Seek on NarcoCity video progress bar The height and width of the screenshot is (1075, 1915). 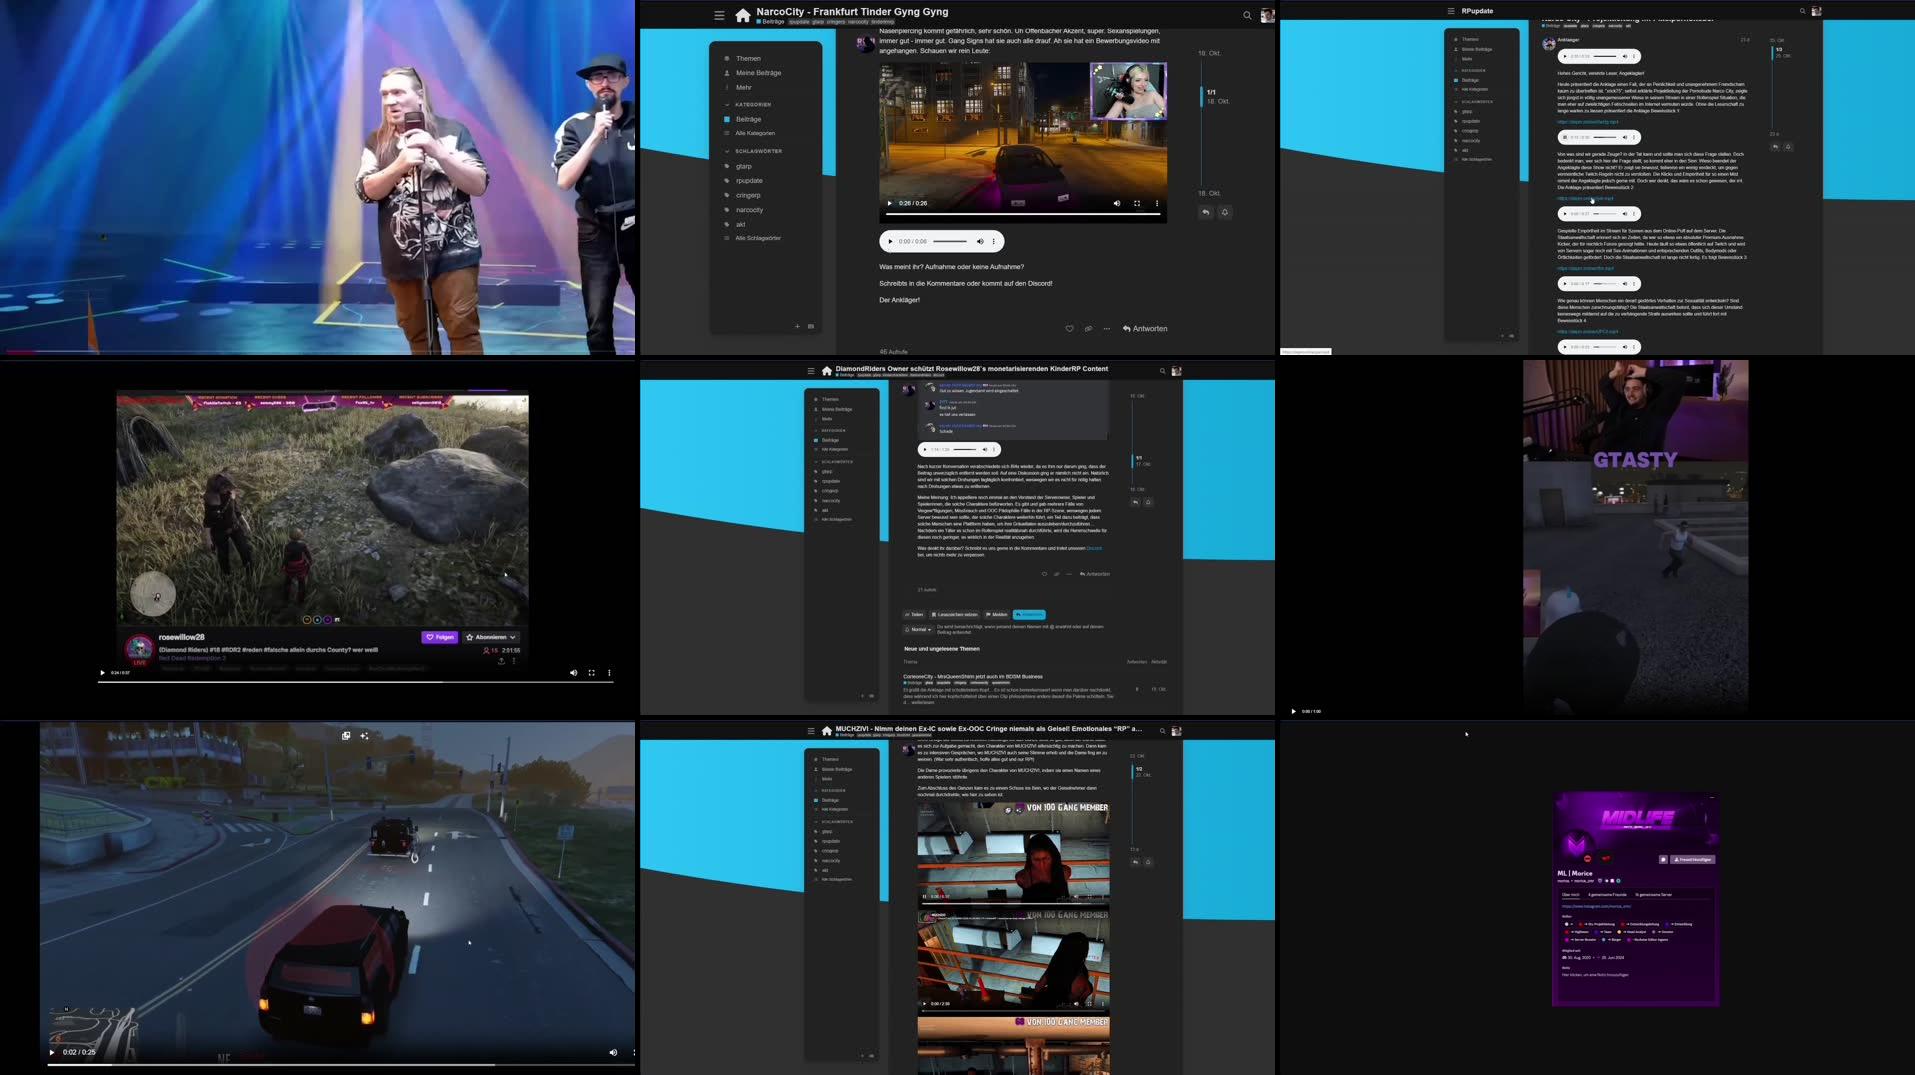(x=1022, y=213)
